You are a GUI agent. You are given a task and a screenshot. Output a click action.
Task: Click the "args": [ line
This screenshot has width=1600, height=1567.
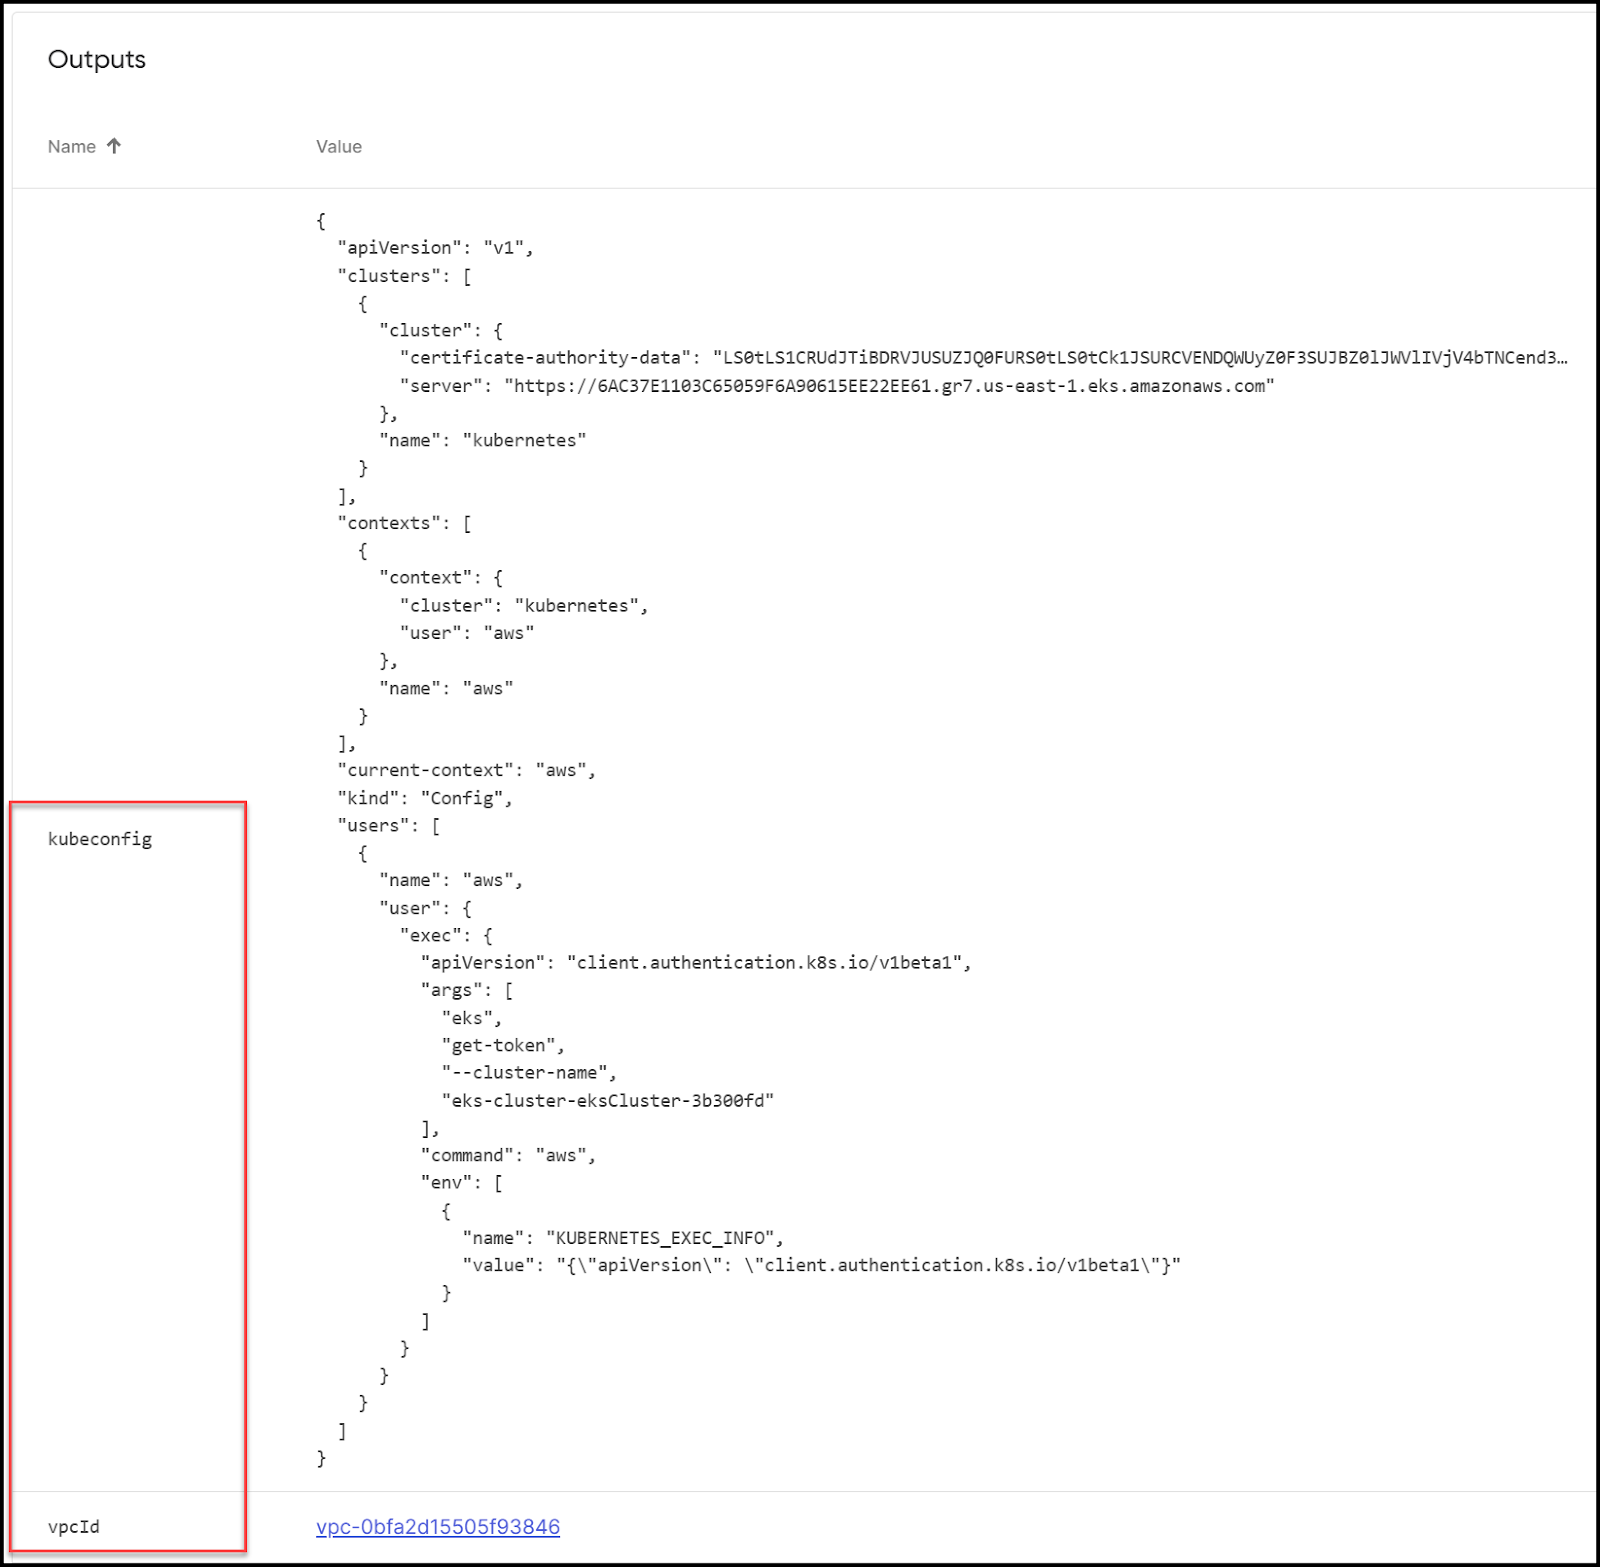[467, 991]
